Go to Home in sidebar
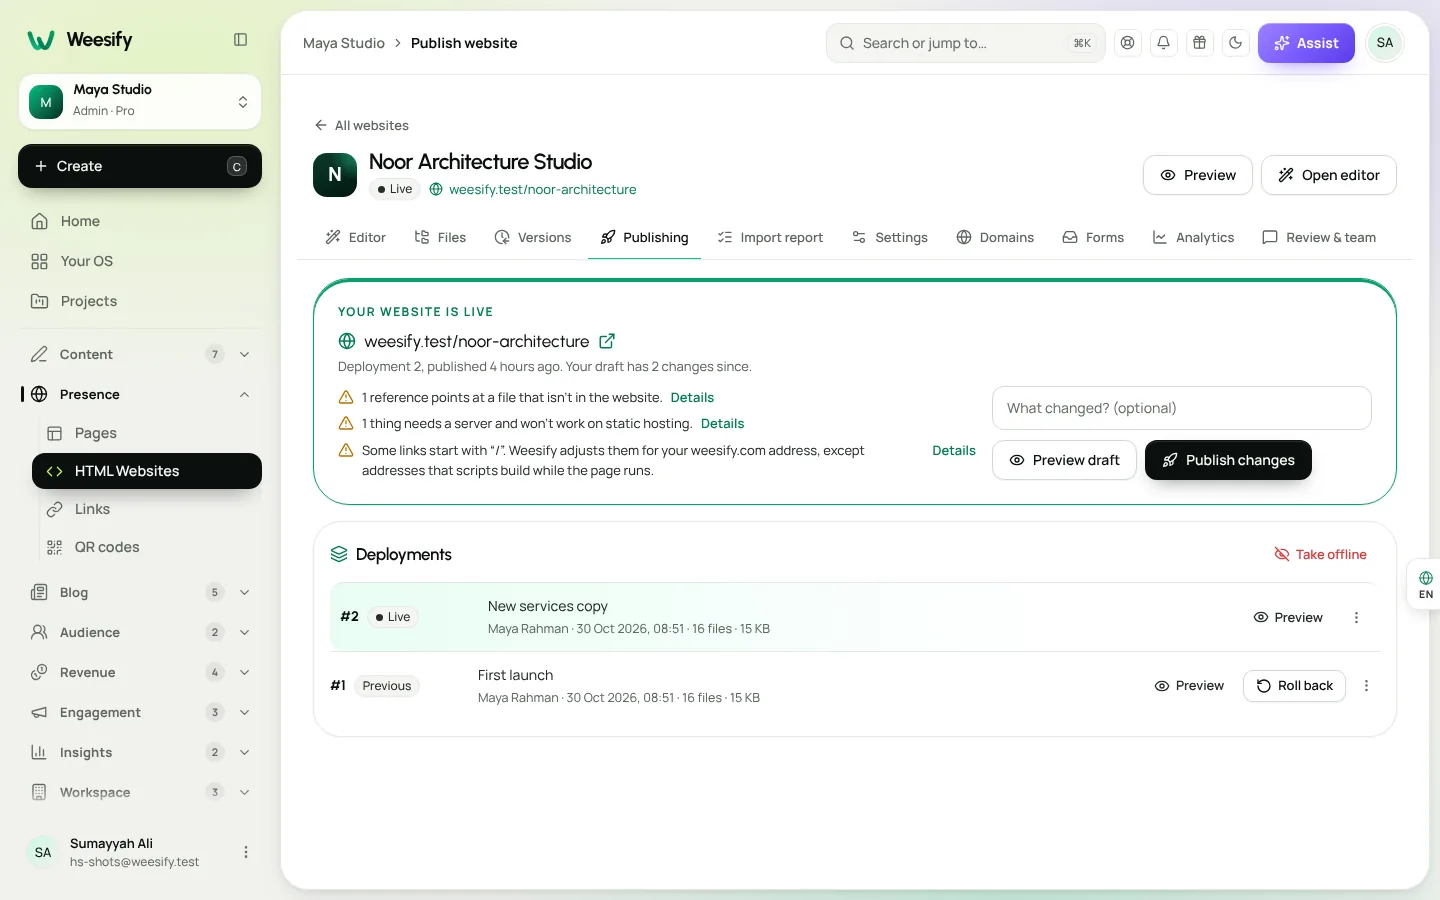 click(x=140, y=221)
